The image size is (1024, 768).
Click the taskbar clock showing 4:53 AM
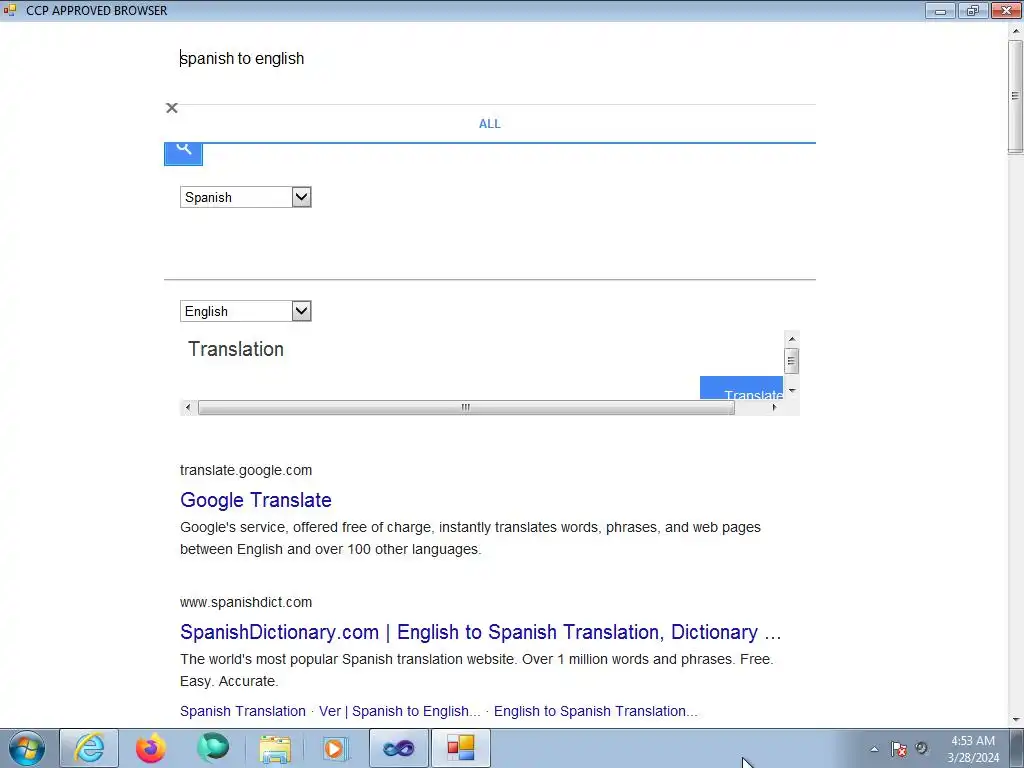[973, 749]
